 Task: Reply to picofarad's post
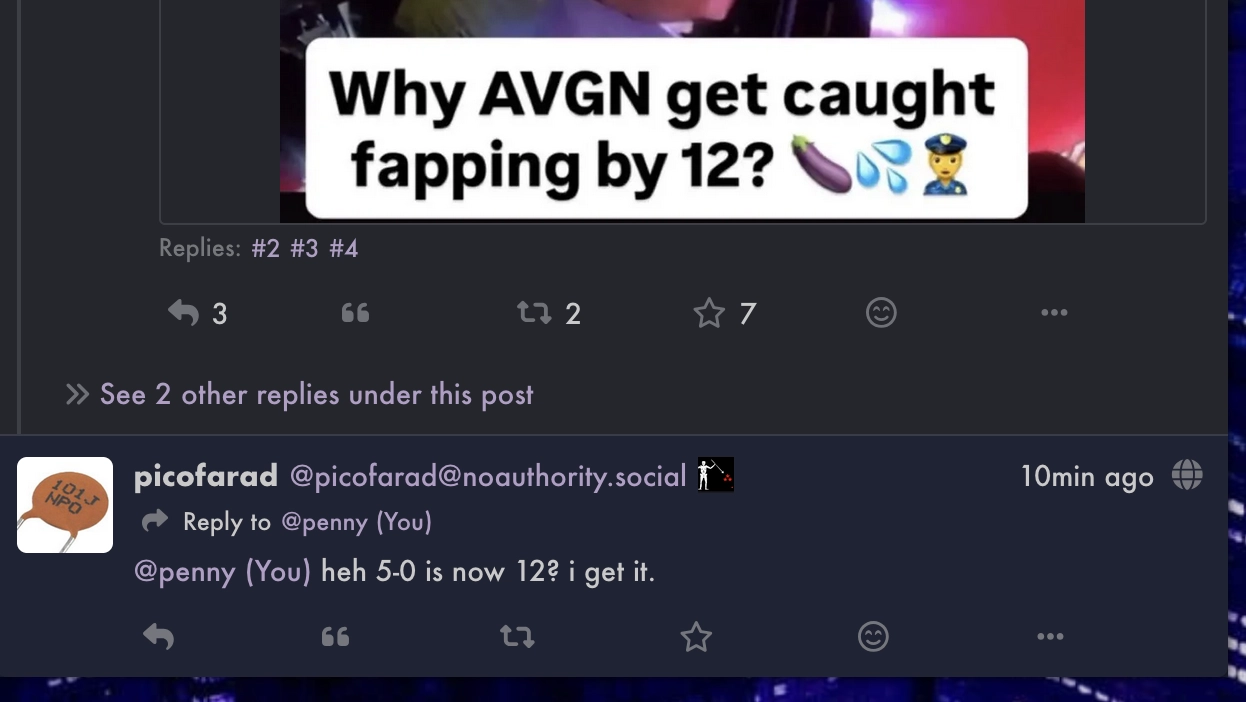[x=159, y=637]
